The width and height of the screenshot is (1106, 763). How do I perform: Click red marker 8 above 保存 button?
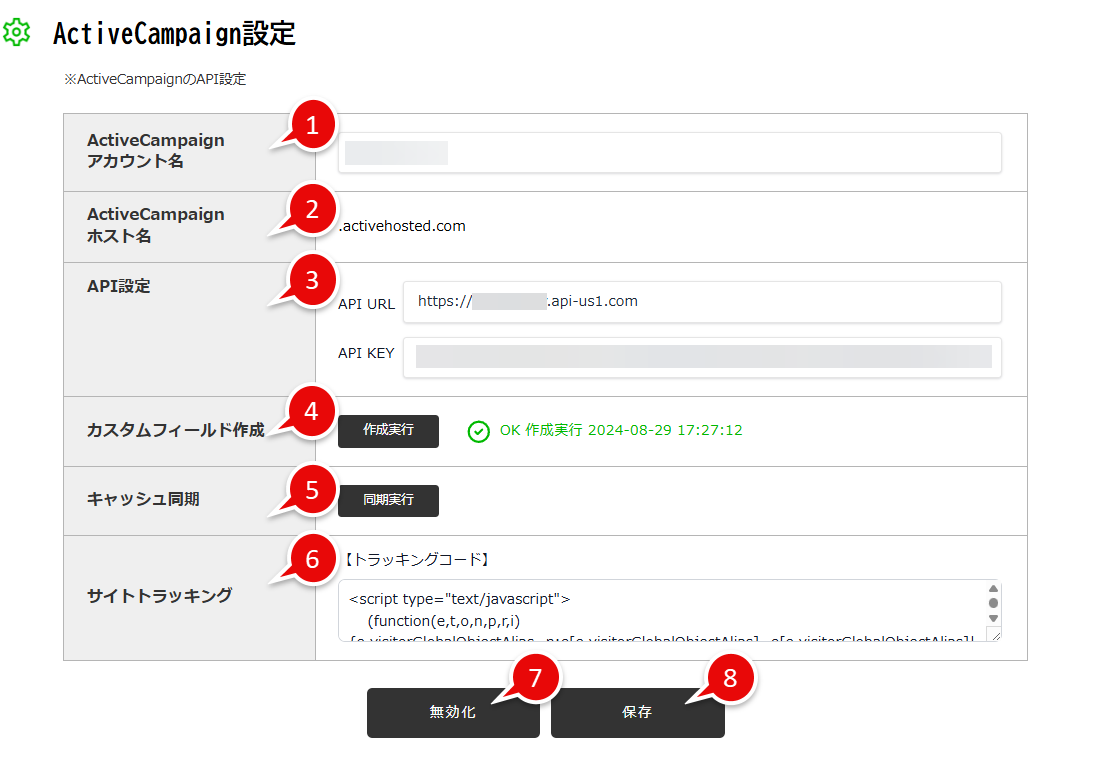coord(727,679)
